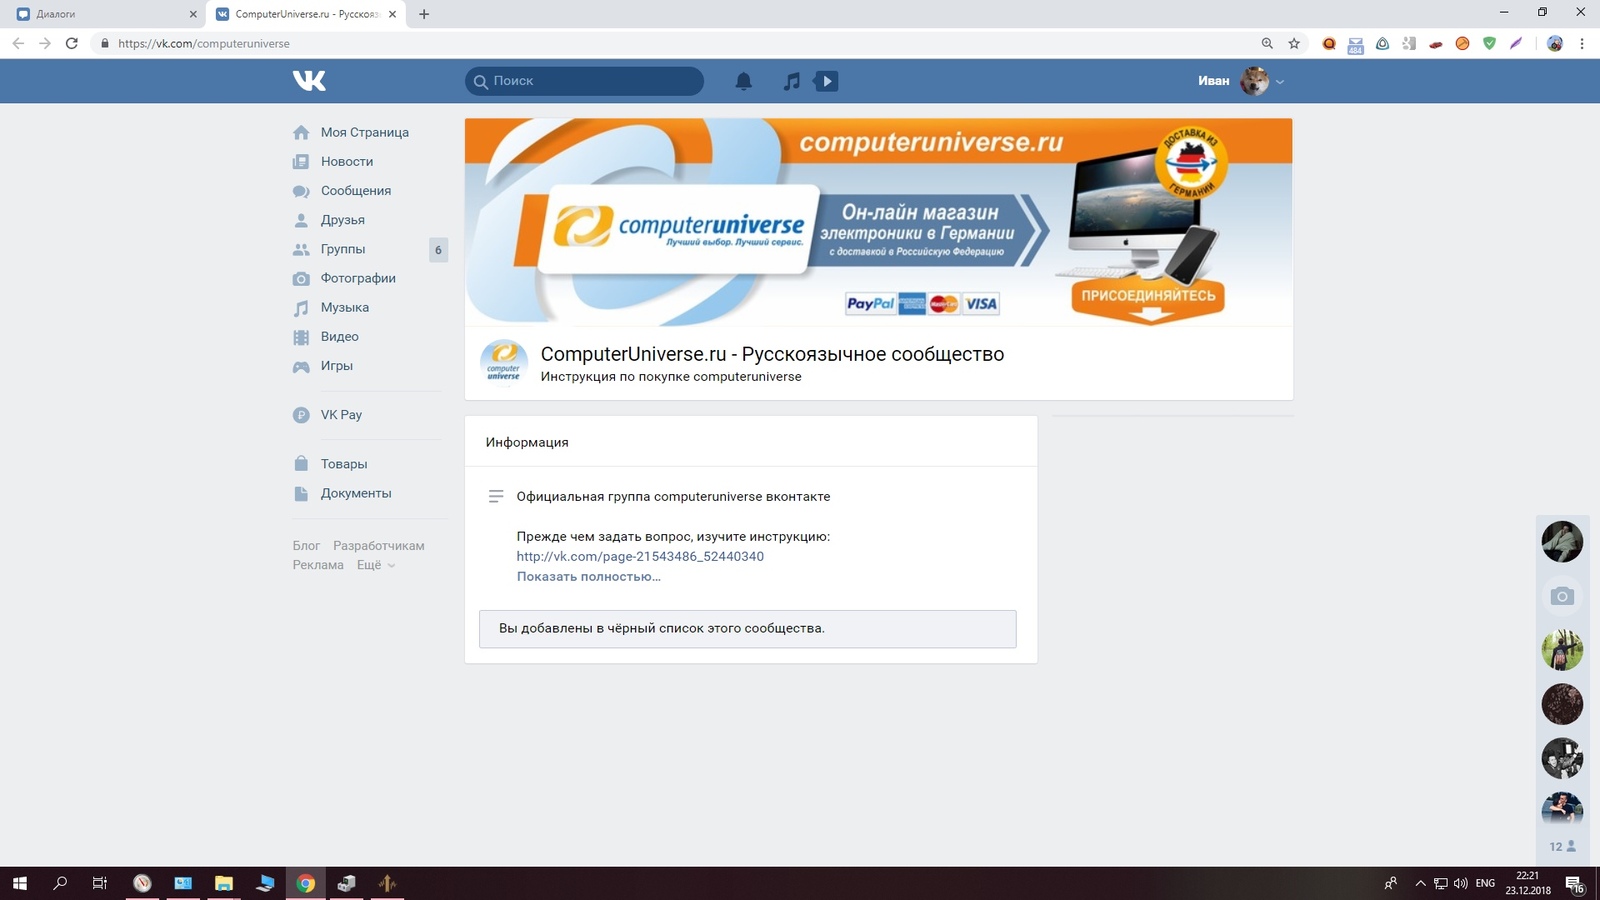Click the note icon beside Музыка in sidebar

pos(301,308)
